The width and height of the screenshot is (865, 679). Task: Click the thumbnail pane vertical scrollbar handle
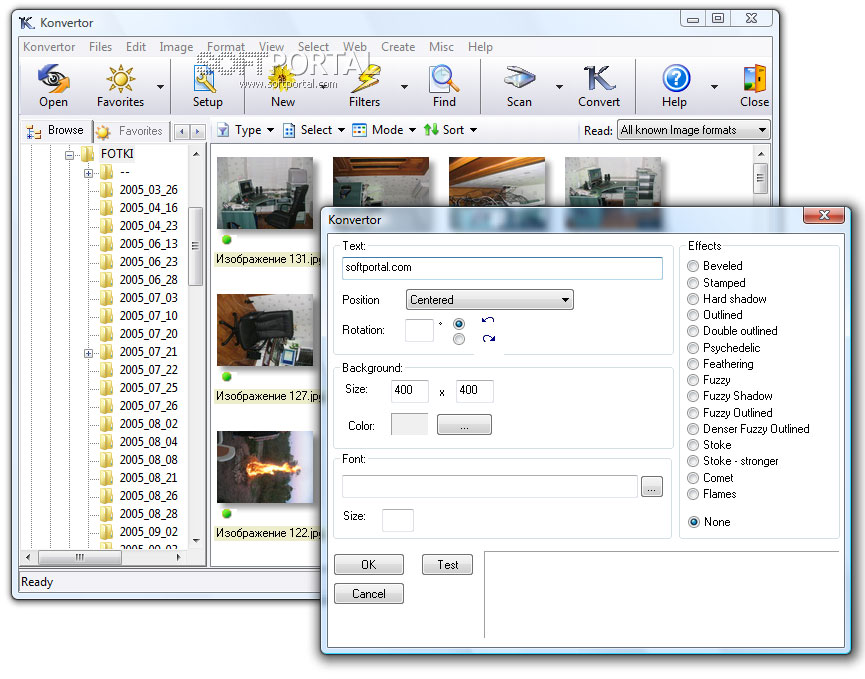[761, 178]
